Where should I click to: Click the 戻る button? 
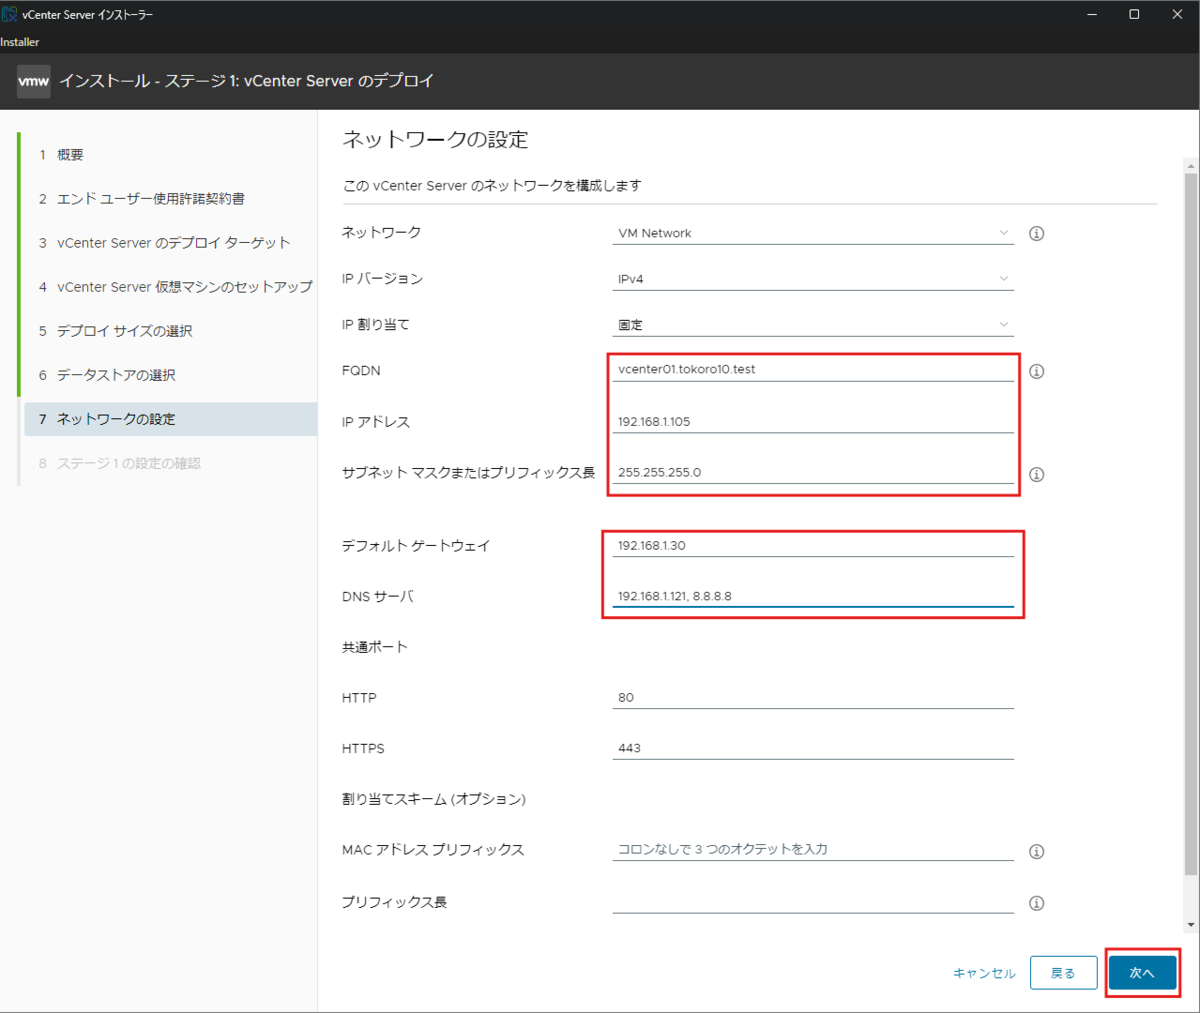(1063, 973)
